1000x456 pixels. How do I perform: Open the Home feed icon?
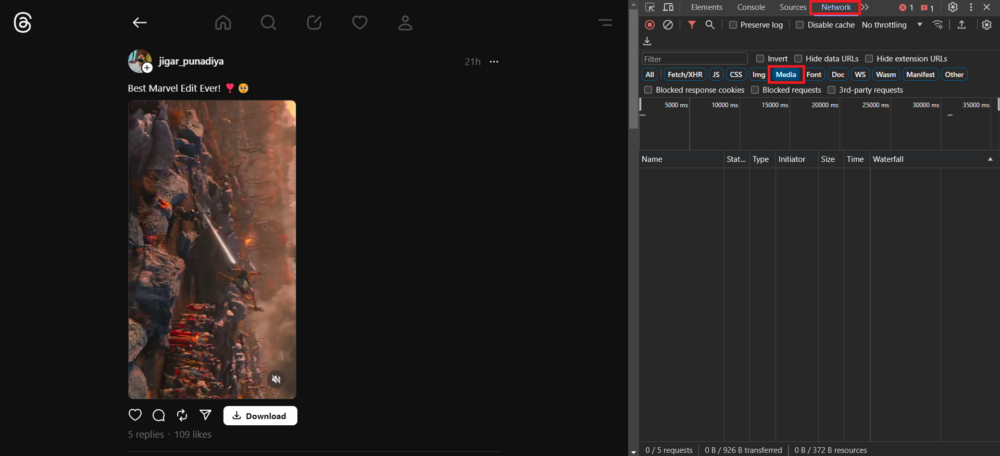coord(223,23)
